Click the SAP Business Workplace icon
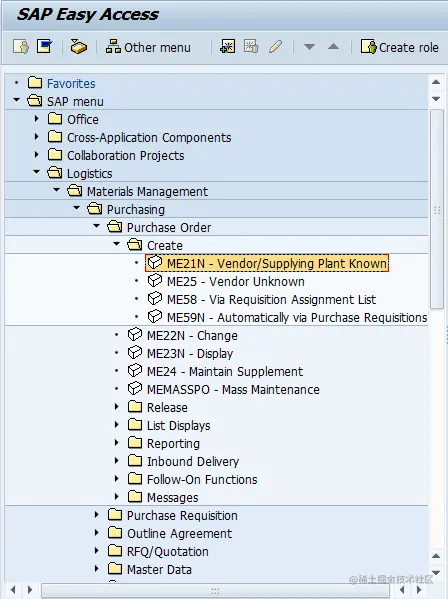 click(x=79, y=47)
